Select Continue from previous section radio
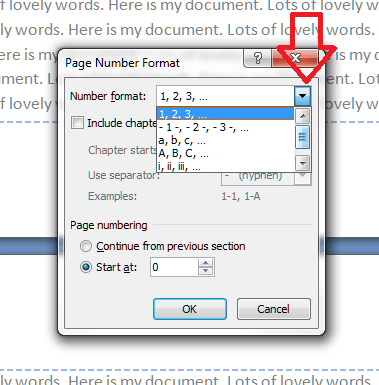Image resolution: width=379 pixels, height=385 pixels. click(86, 246)
